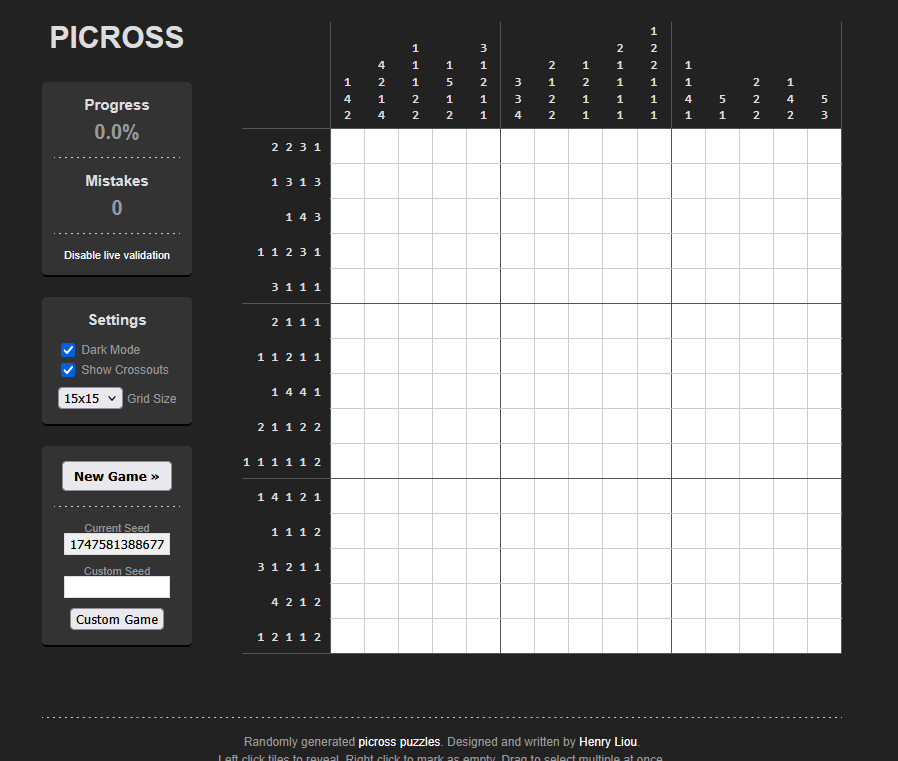This screenshot has height=761, width=898.
Task: Reveal first tile of row 2 2 3 1
Action: click(348, 147)
